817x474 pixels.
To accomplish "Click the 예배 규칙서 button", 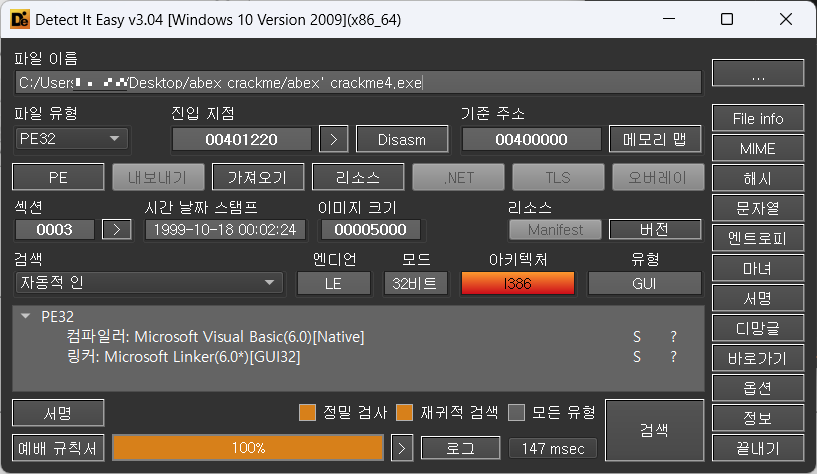I will (x=58, y=448).
